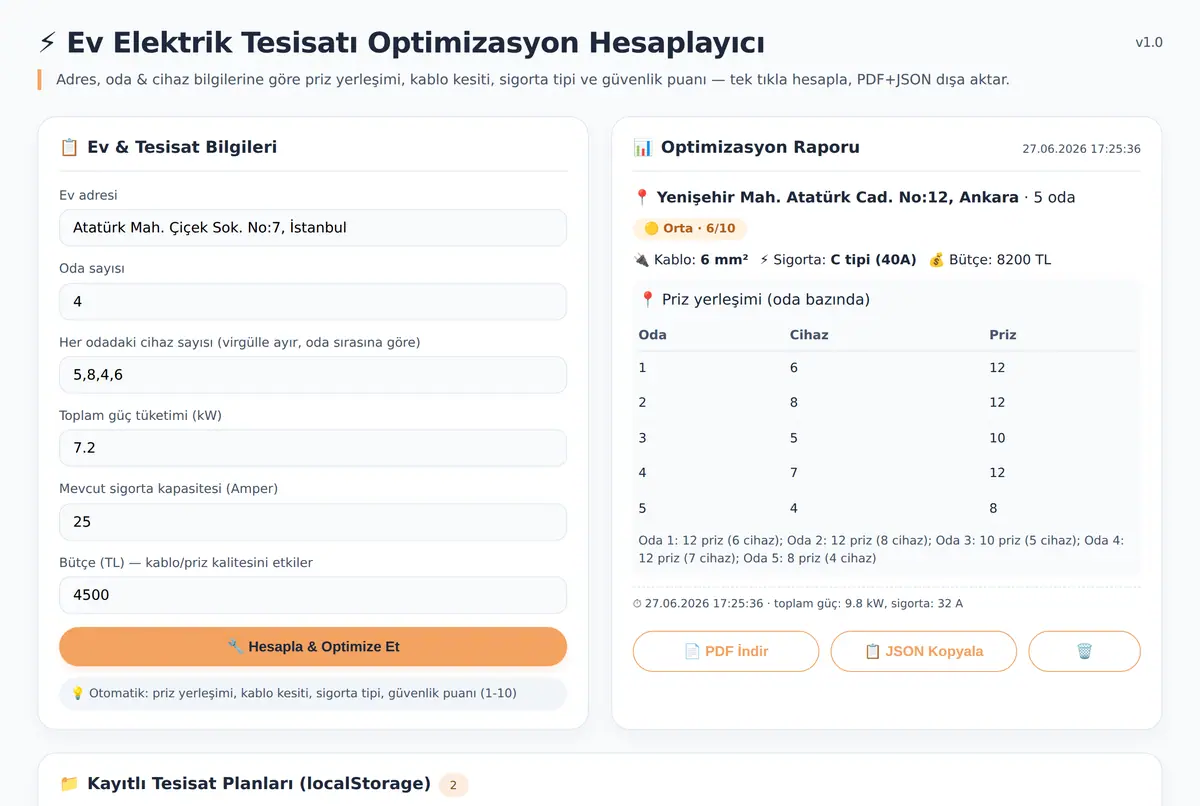Screen dimensions: 1200x806
Task: Focus the Mevcut sigorta kapasitesi field
Action: pos(313,521)
